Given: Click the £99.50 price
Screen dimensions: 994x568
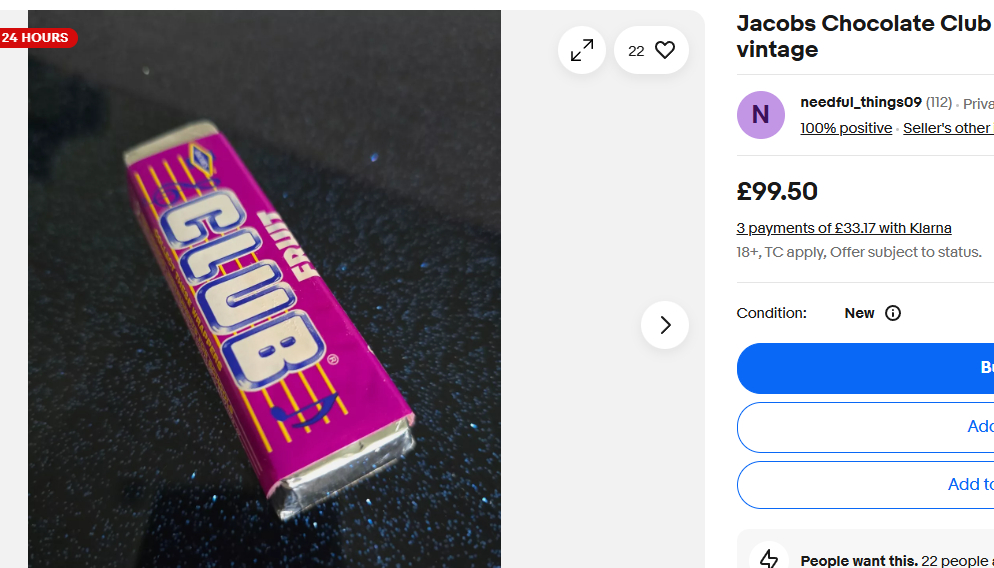Looking at the screenshot, I should coord(777,191).
